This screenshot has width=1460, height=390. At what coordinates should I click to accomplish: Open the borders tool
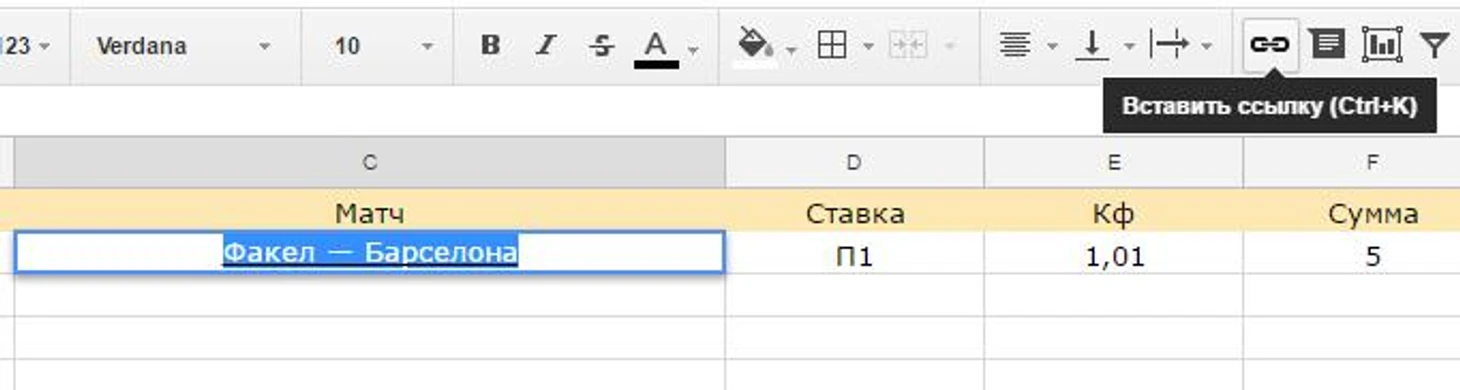point(832,45)
